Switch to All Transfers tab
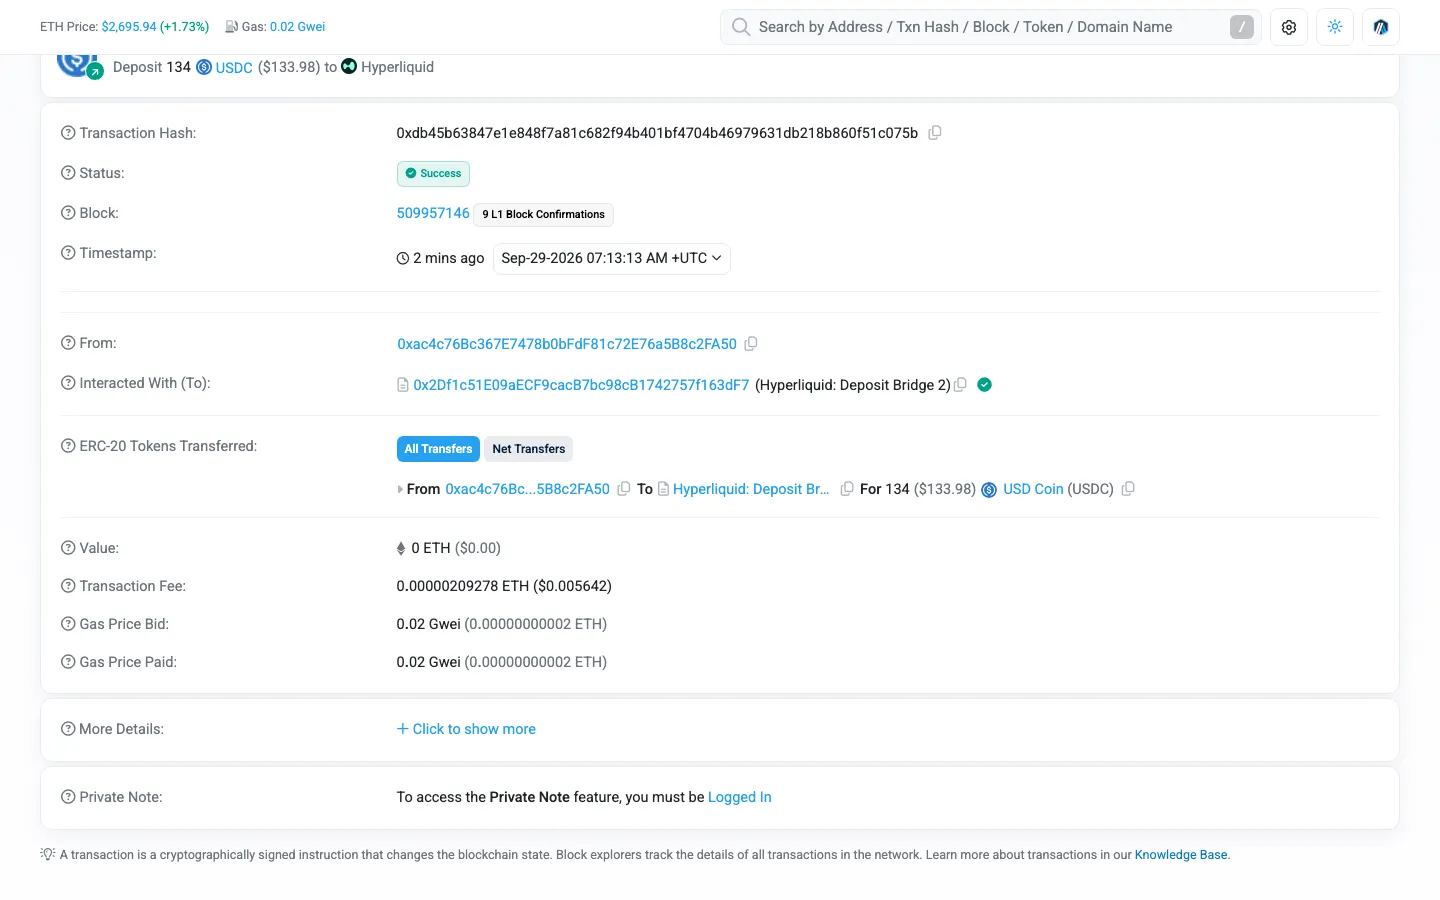1440x900 pixels. click(x=438, y=449)
